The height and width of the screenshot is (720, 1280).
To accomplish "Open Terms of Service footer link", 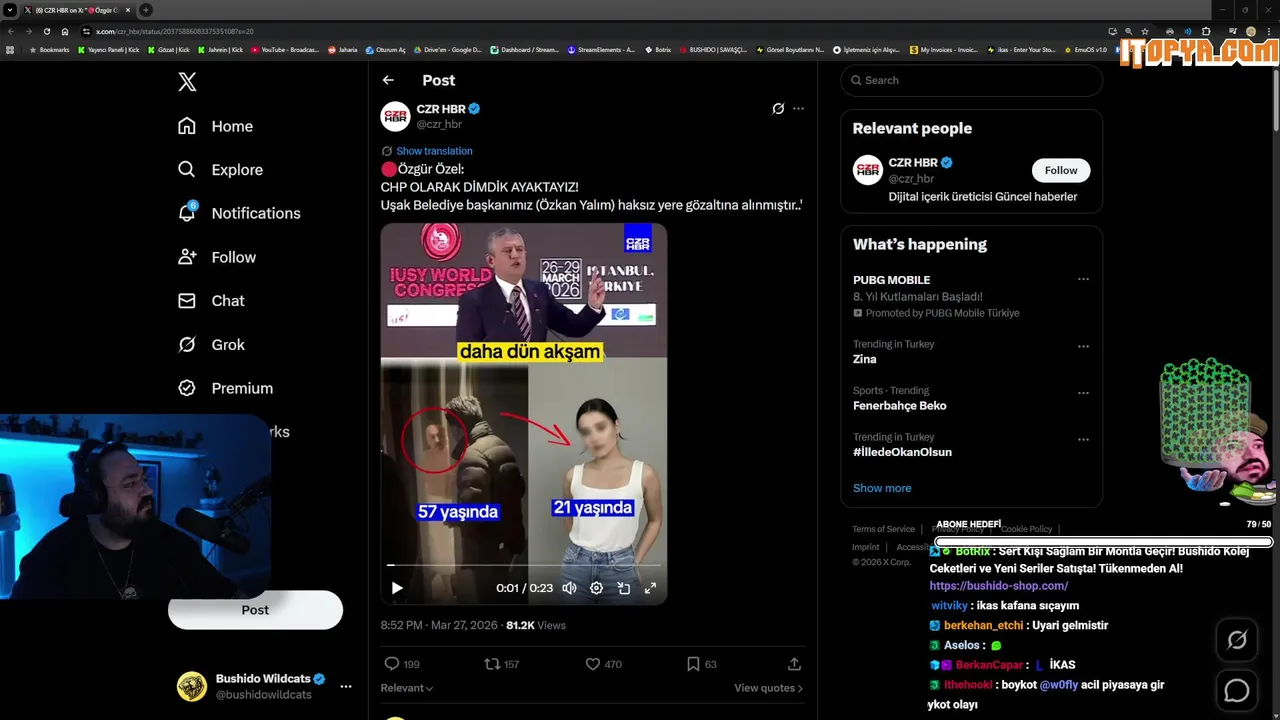I will (x=883, y=529).
